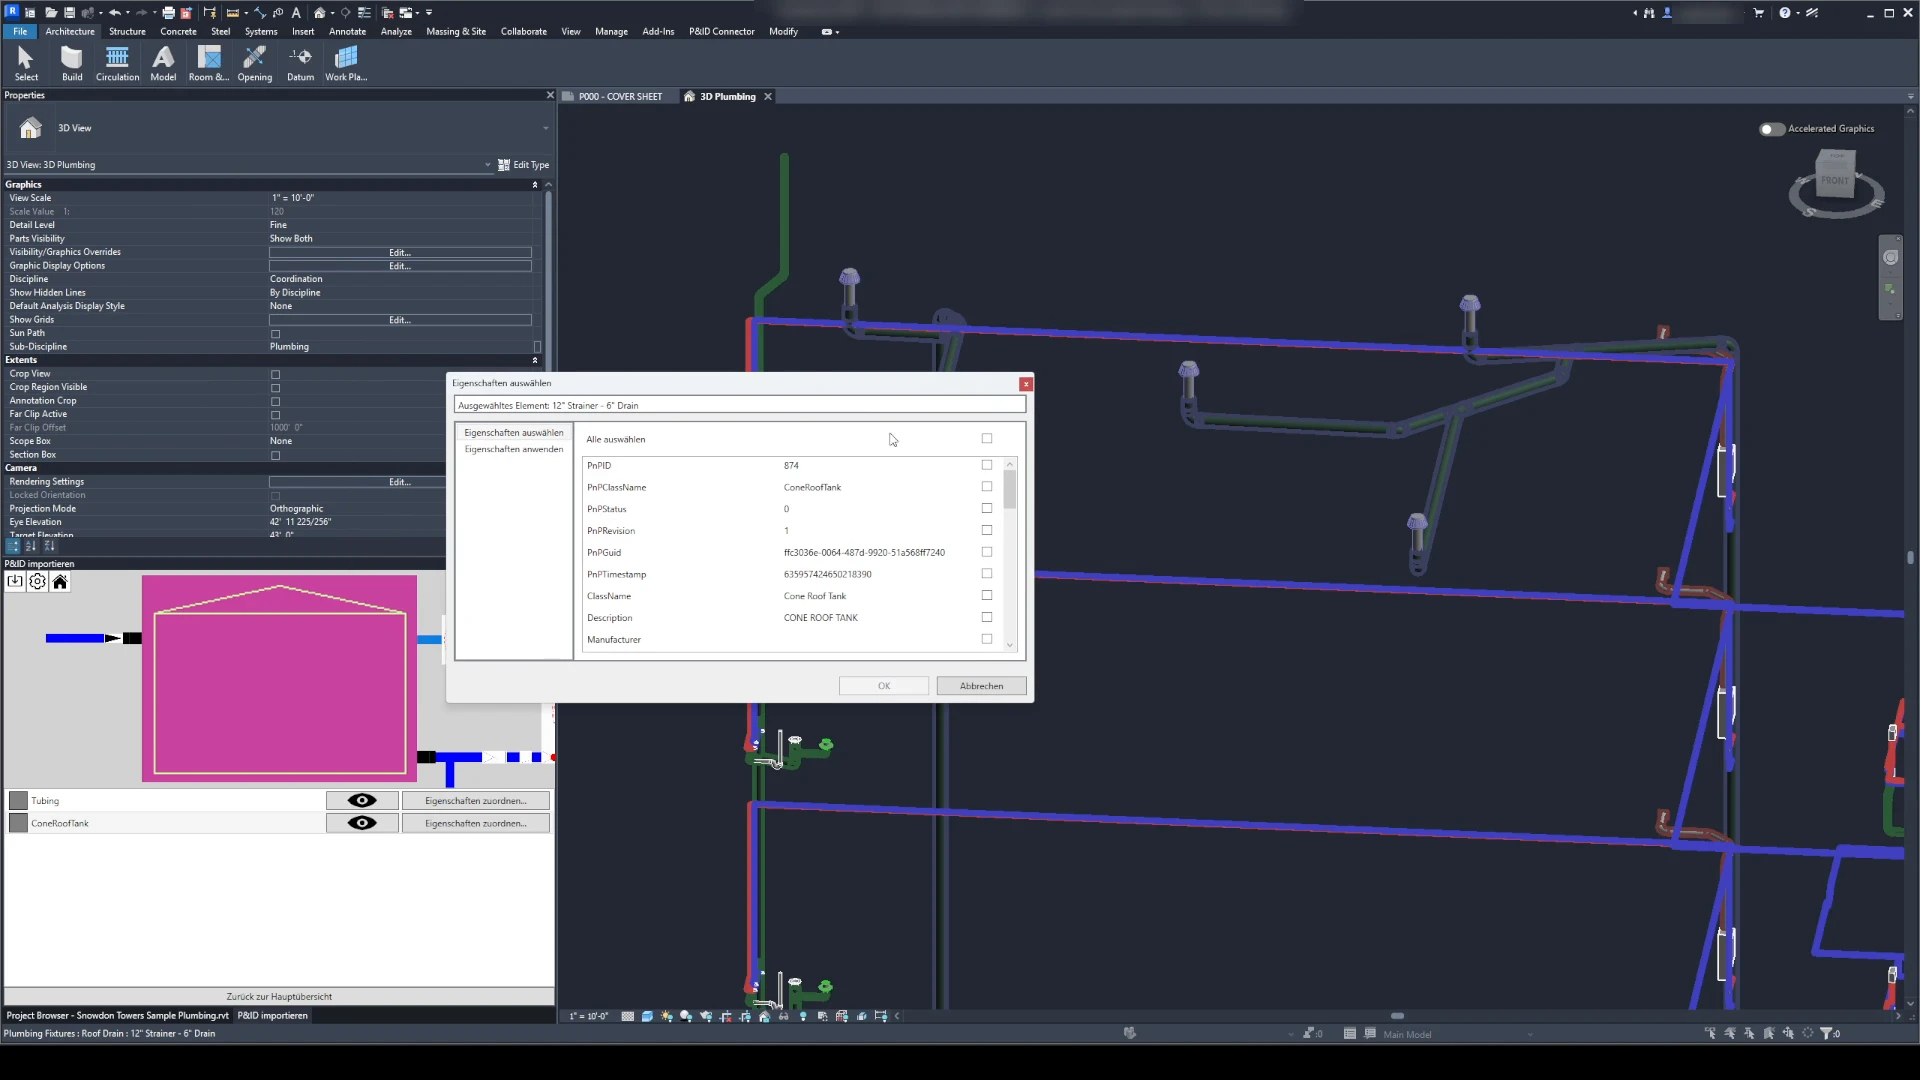Enable the Crop View checkbox
The image size is (1920, 1080).
[275, 374]
